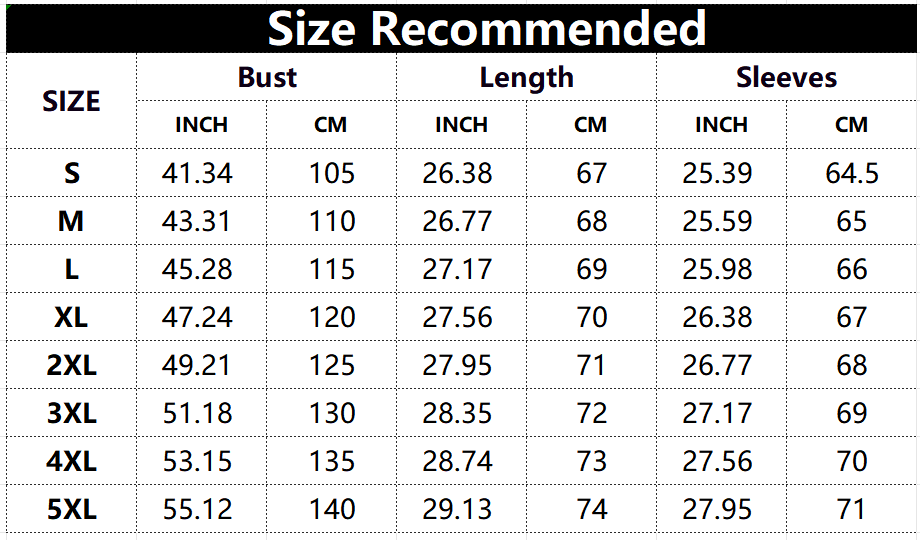Click the Bust column header
Image resolution: width=920 pixels, height=540 pixels.
click(x=267, y=77)
